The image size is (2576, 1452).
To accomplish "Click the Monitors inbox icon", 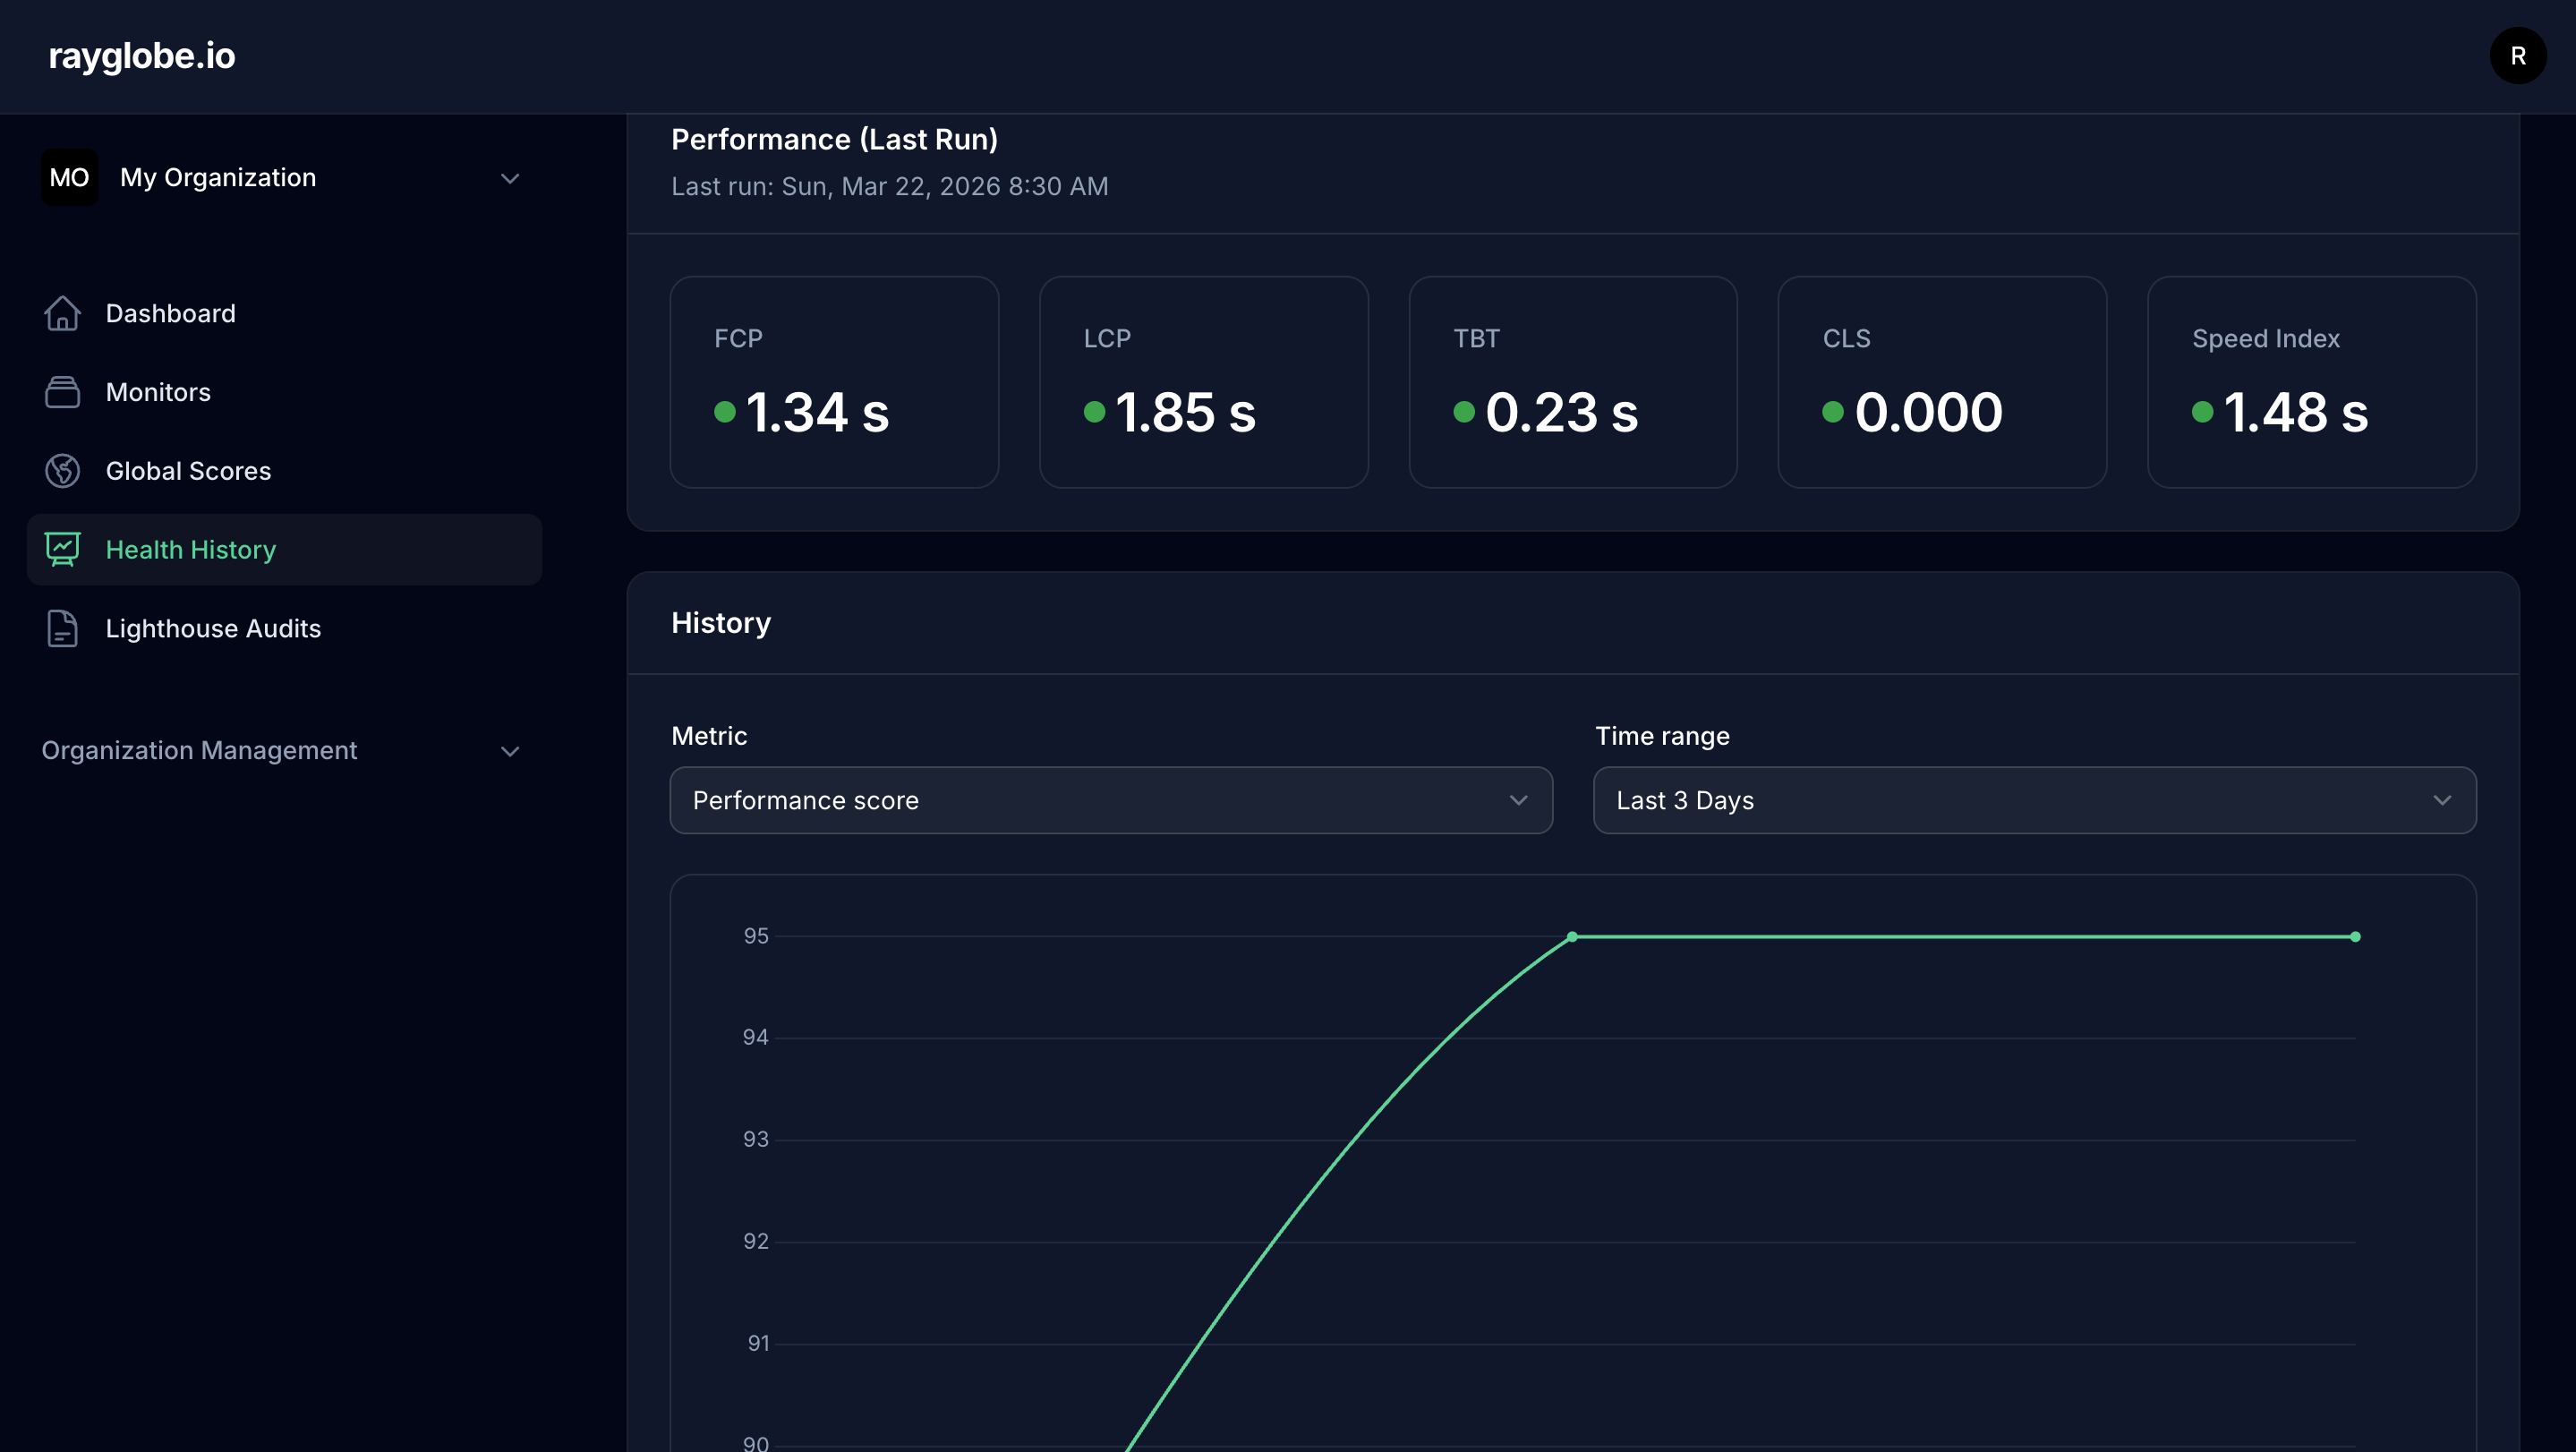I will point(63,392).
